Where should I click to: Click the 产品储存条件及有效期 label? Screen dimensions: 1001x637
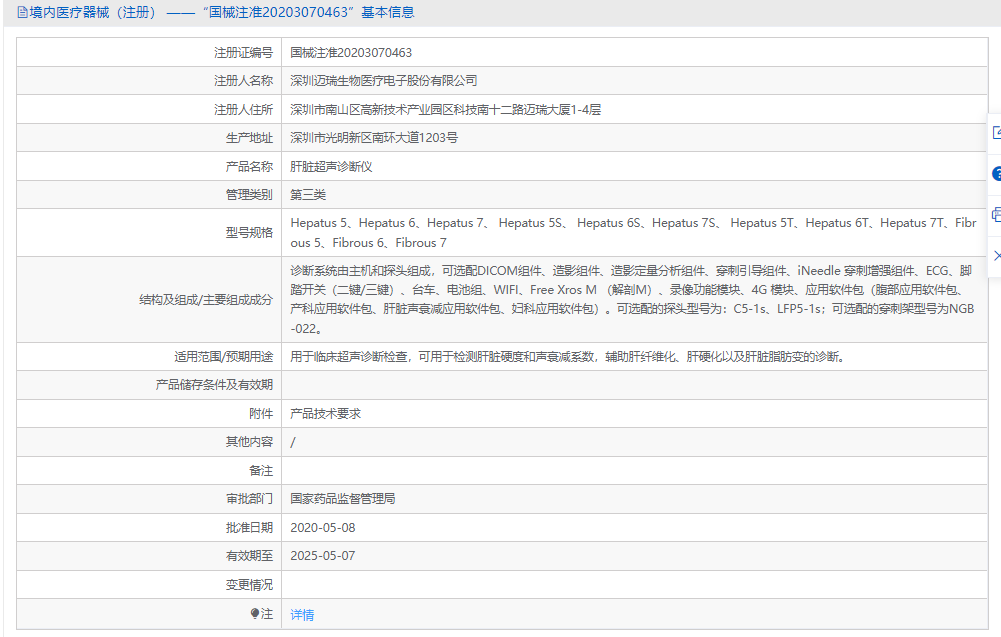pyautogui.click(x=214, y=385)
